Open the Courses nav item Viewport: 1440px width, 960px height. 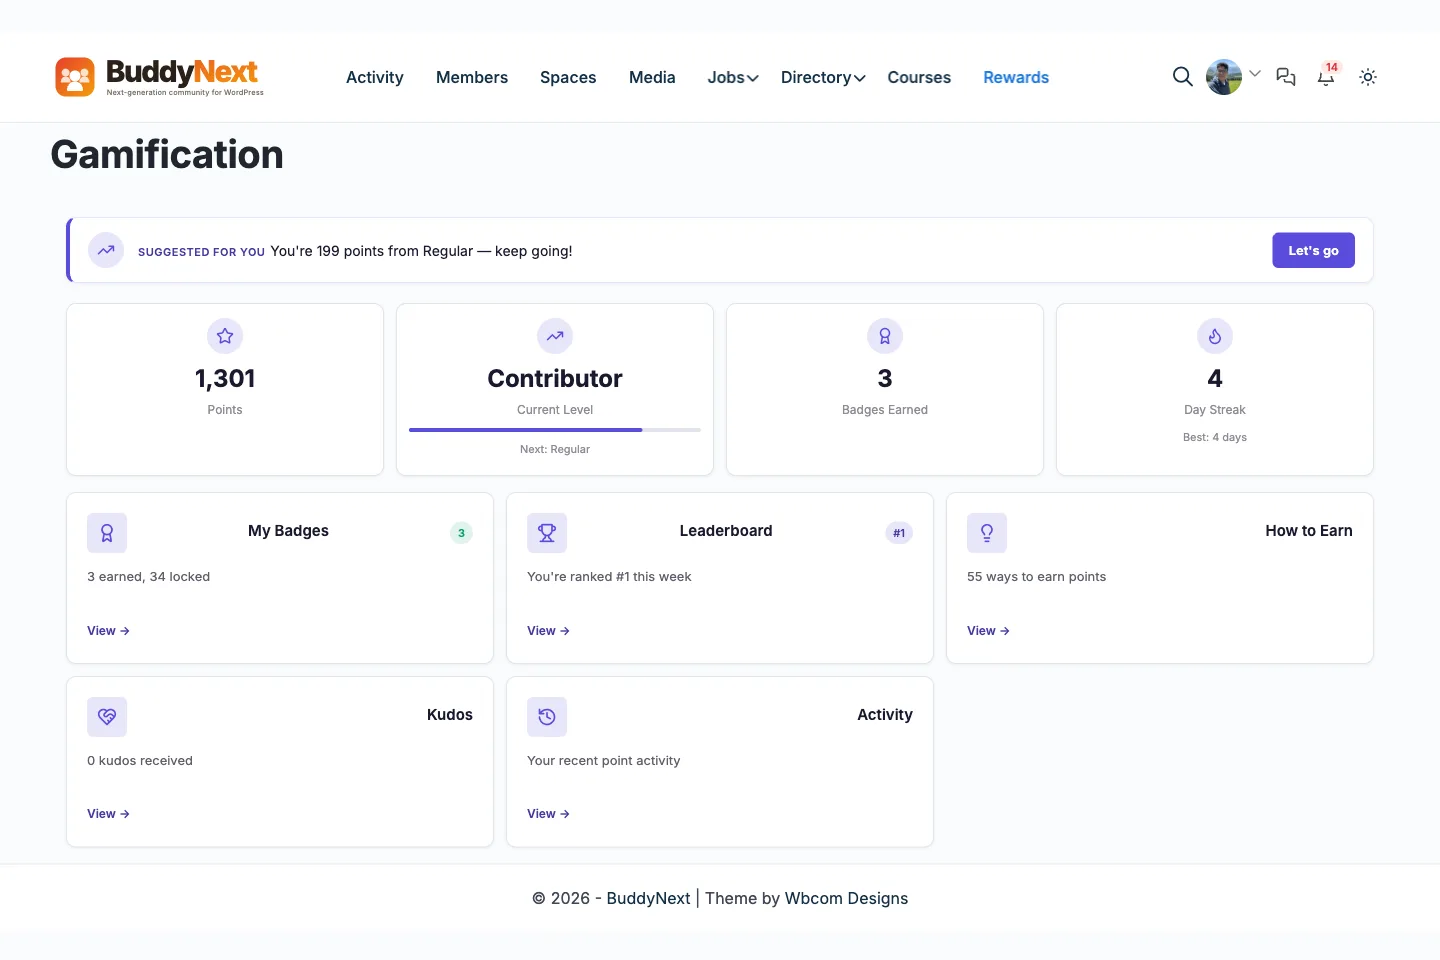(919, 77)
